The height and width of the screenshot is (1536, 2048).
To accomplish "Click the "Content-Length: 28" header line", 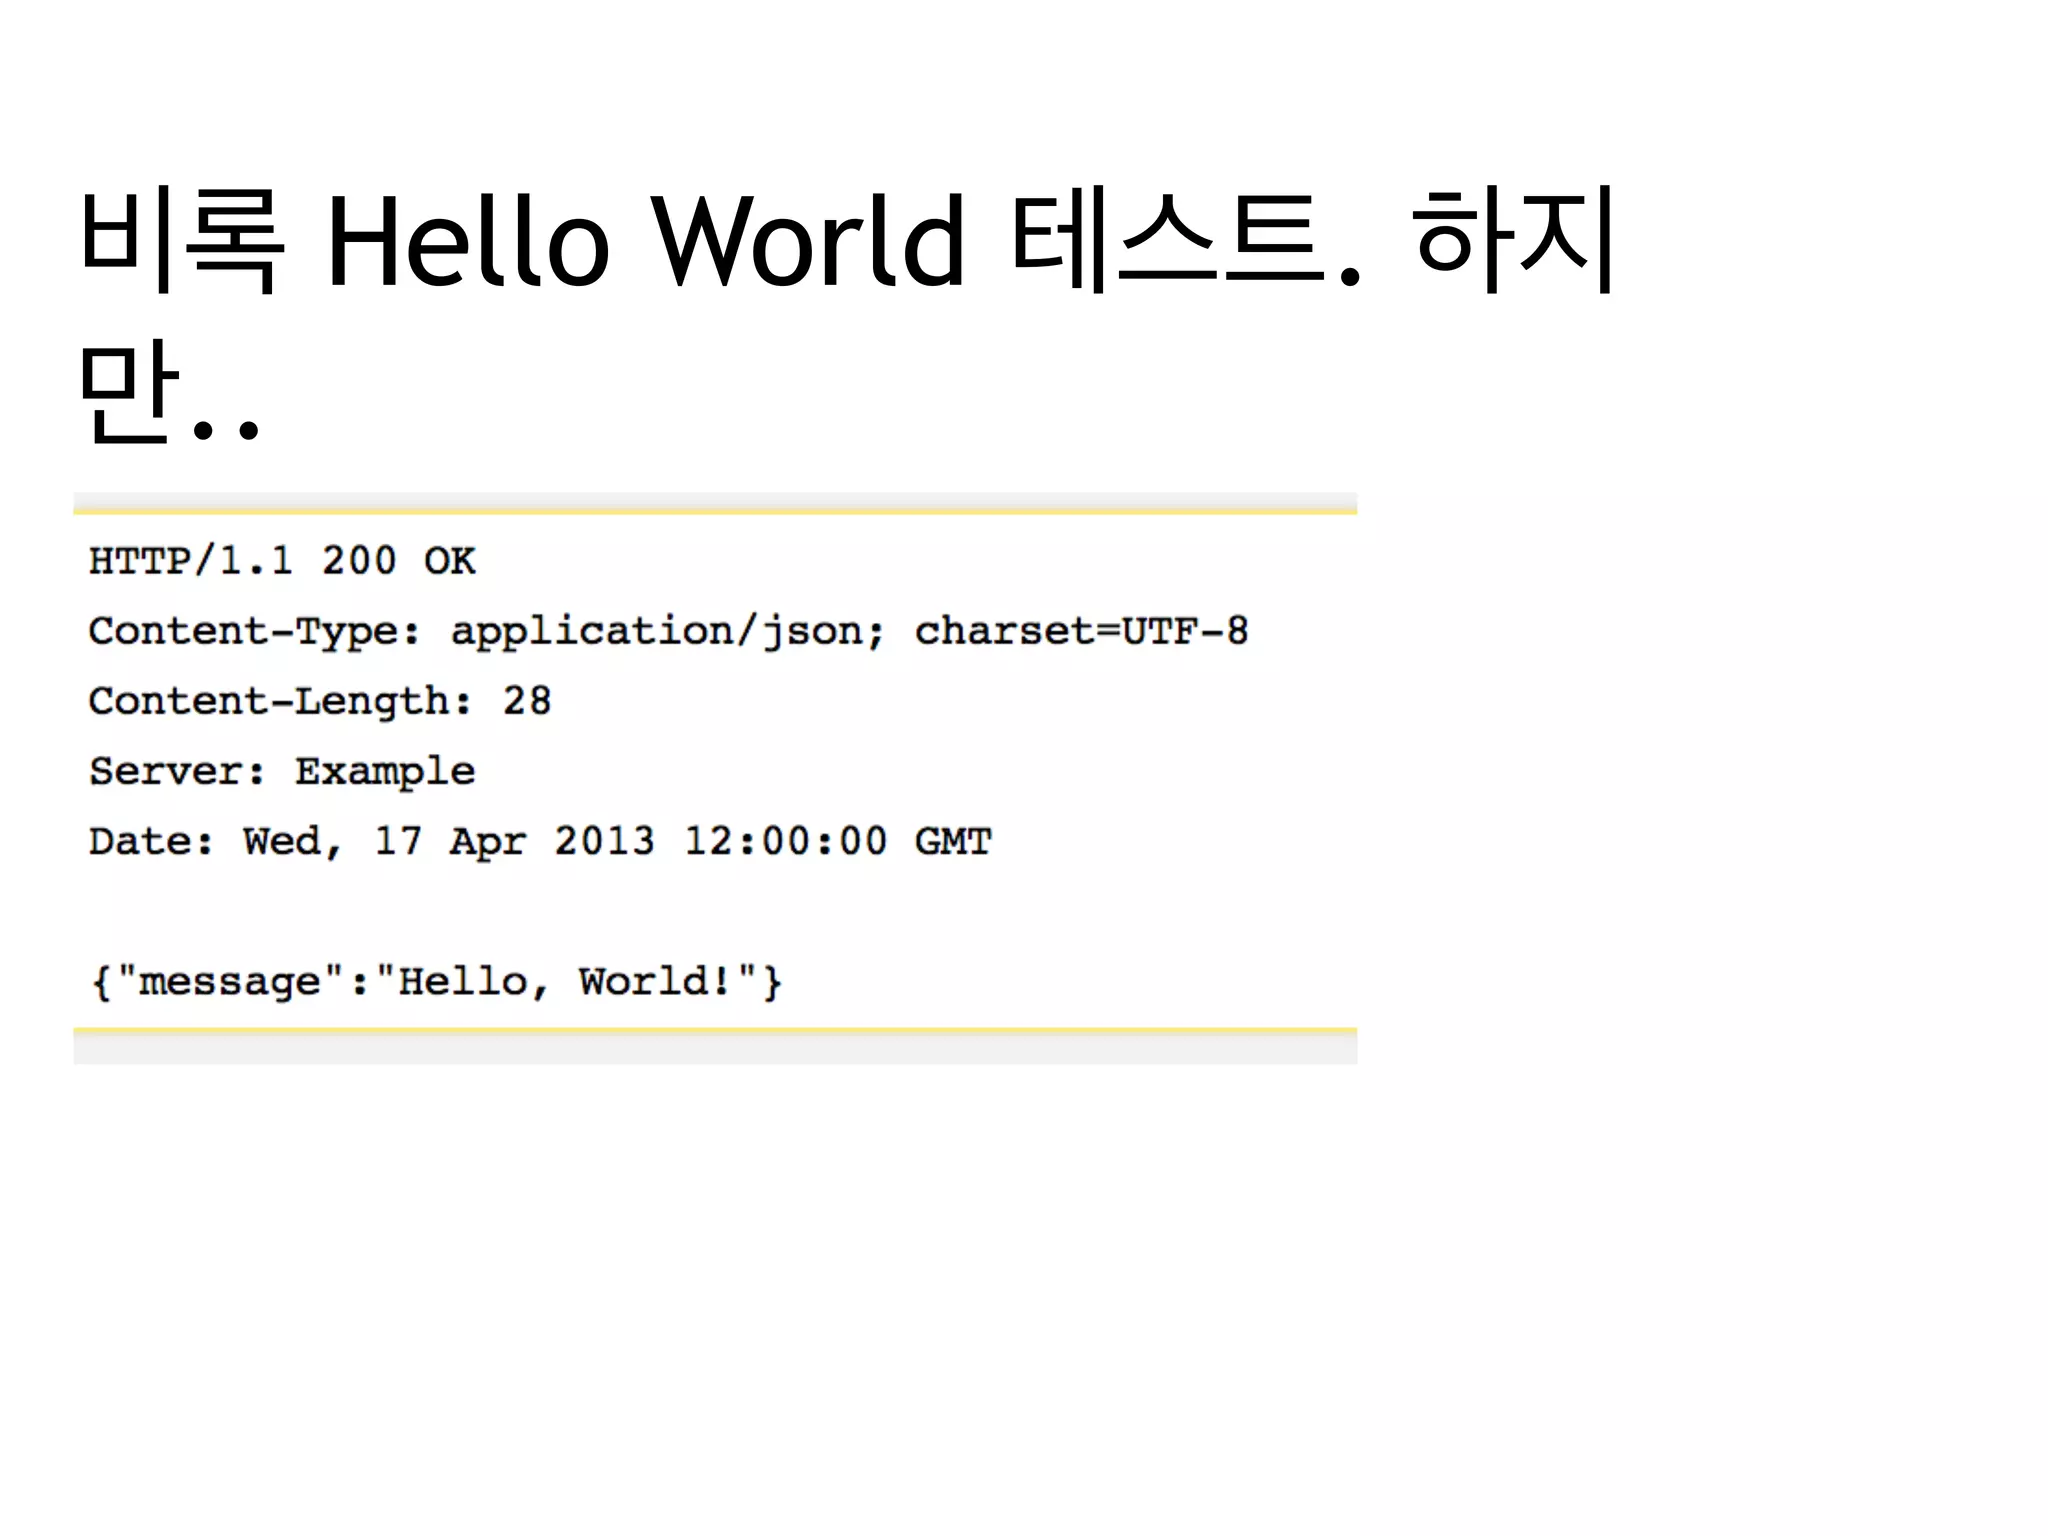I will pos(320,703).
